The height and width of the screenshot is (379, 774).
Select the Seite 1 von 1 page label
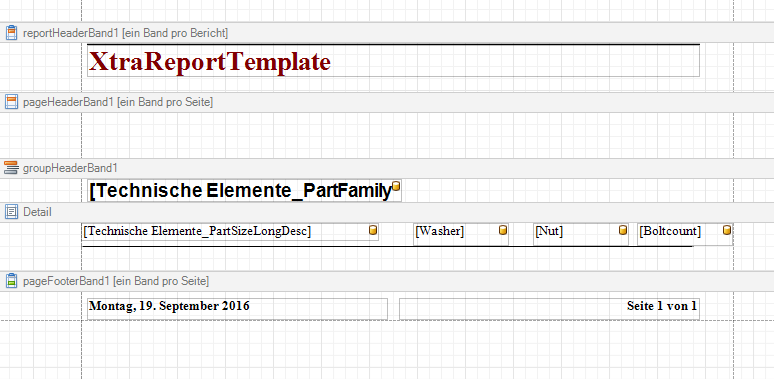[549, 309]
